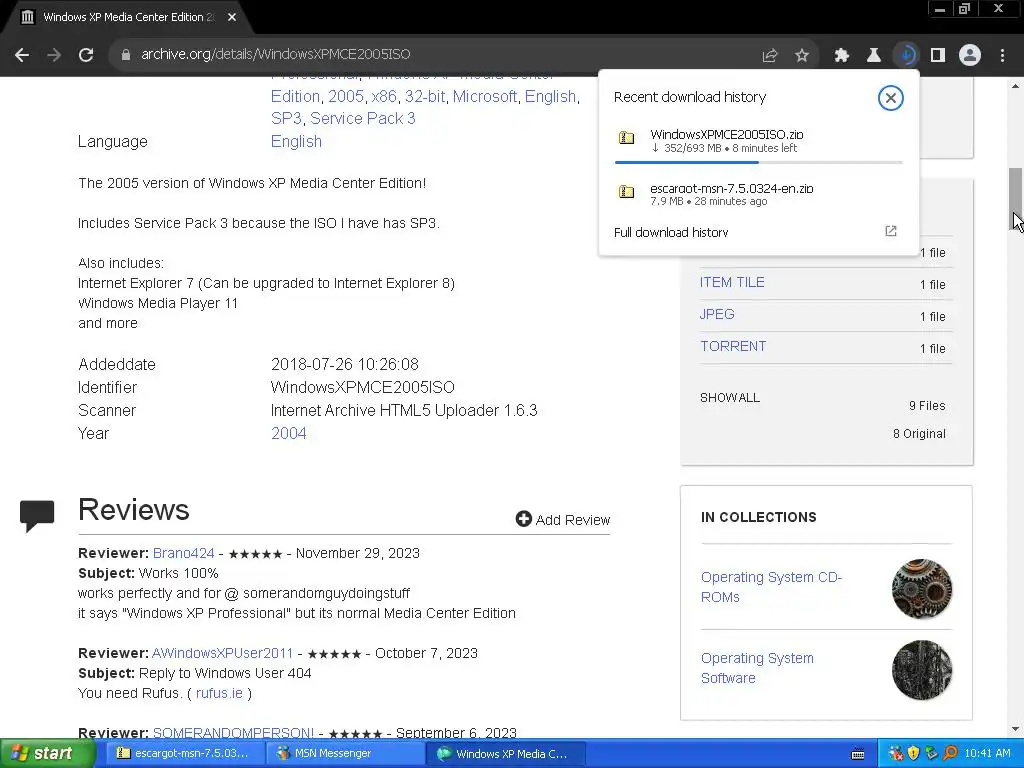
Task: Click the security shield tray icon
Action: (914, 754)
